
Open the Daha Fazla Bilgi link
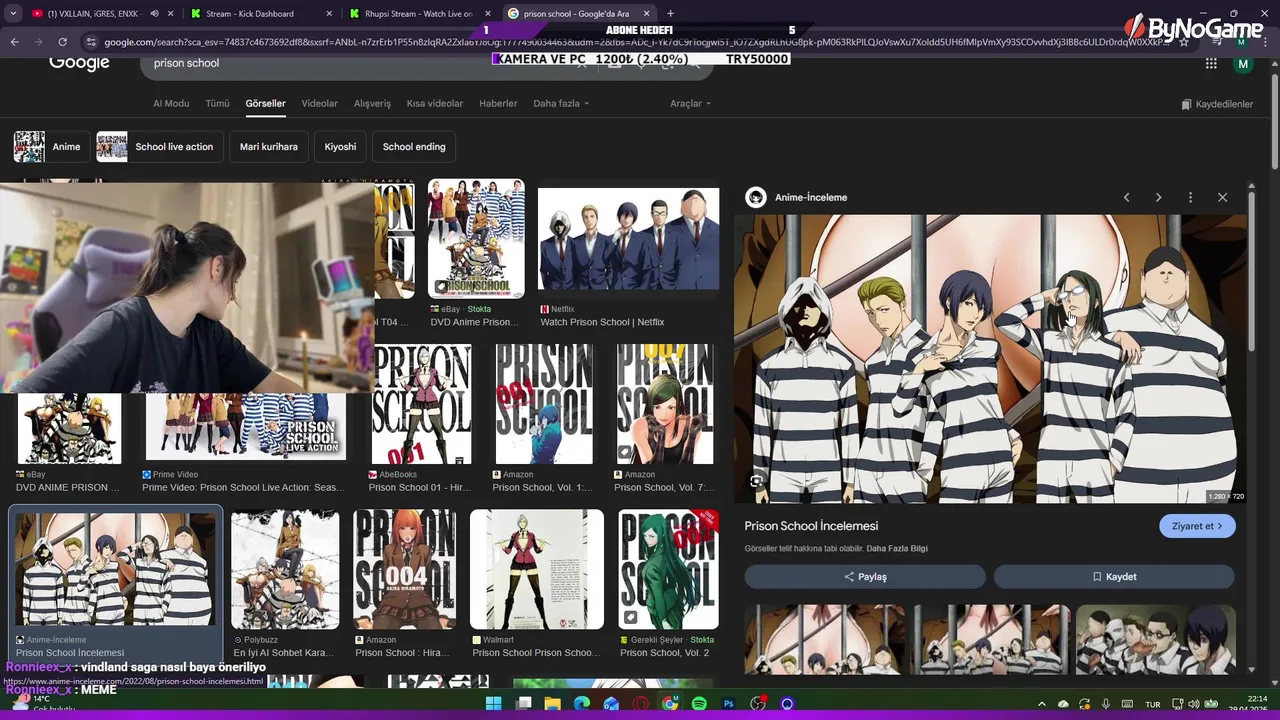point(897,549)
